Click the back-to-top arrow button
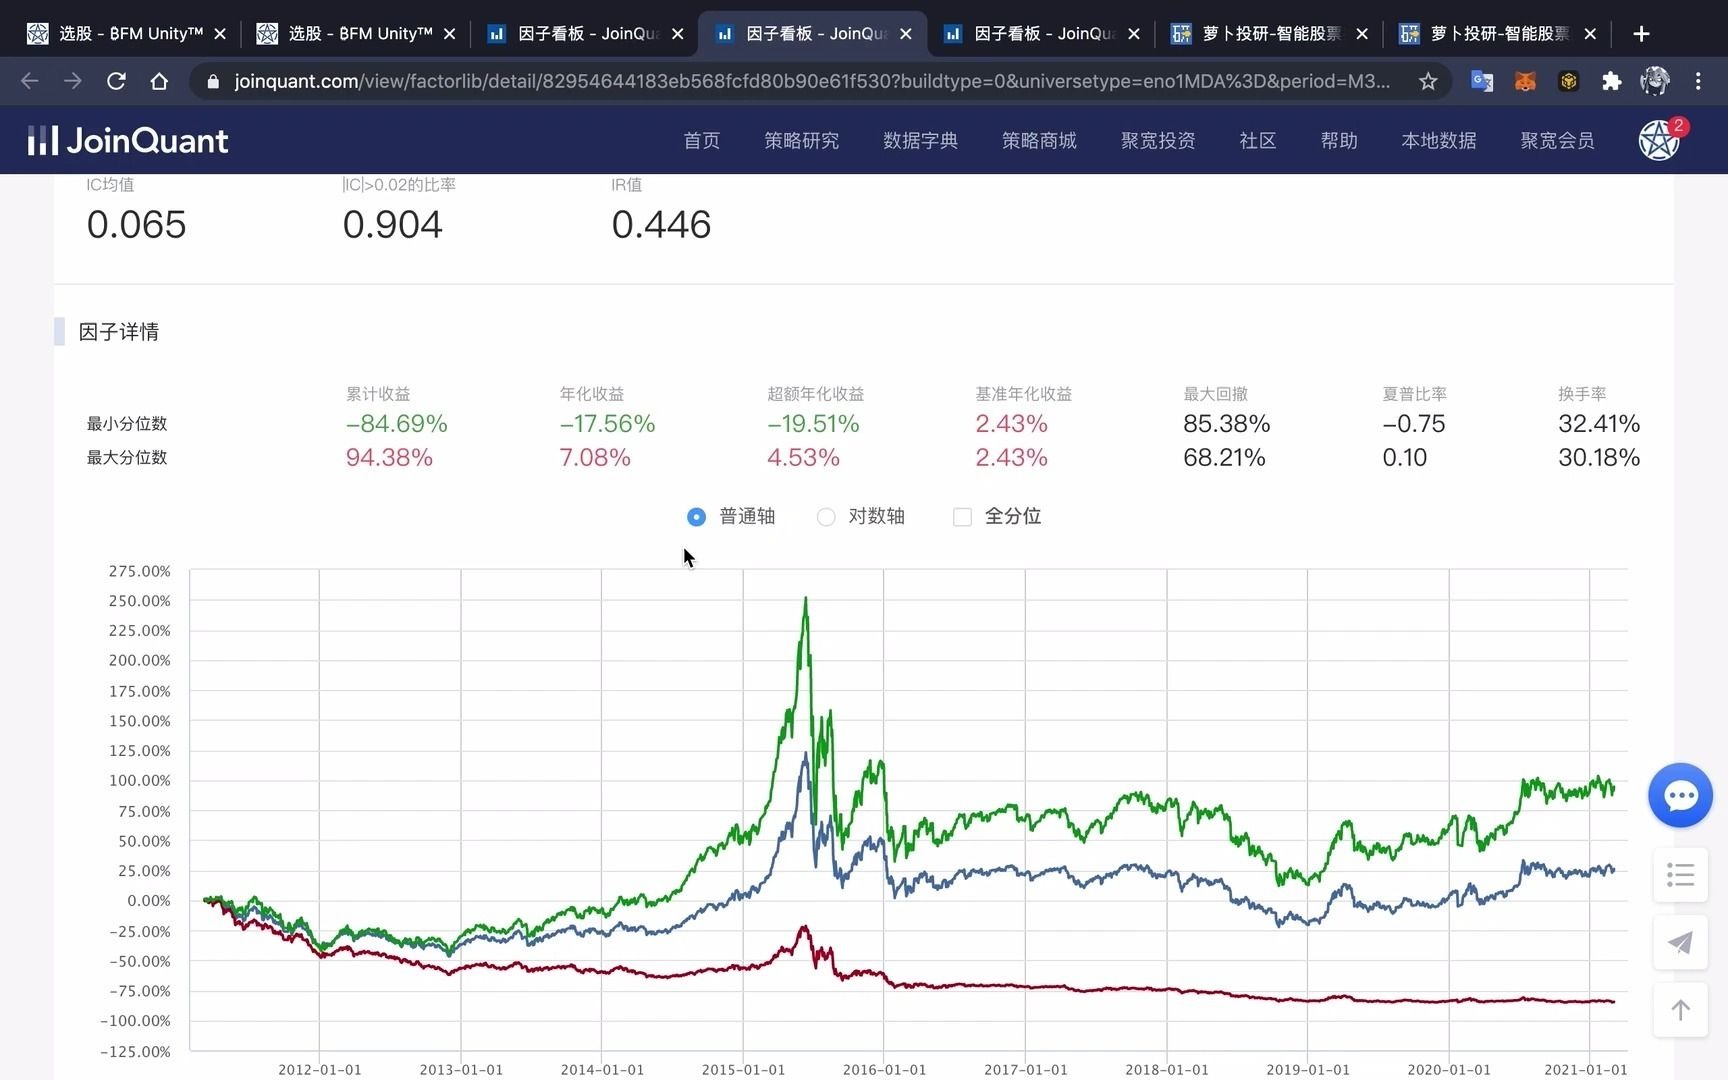 click(x=1680, y=1010)
